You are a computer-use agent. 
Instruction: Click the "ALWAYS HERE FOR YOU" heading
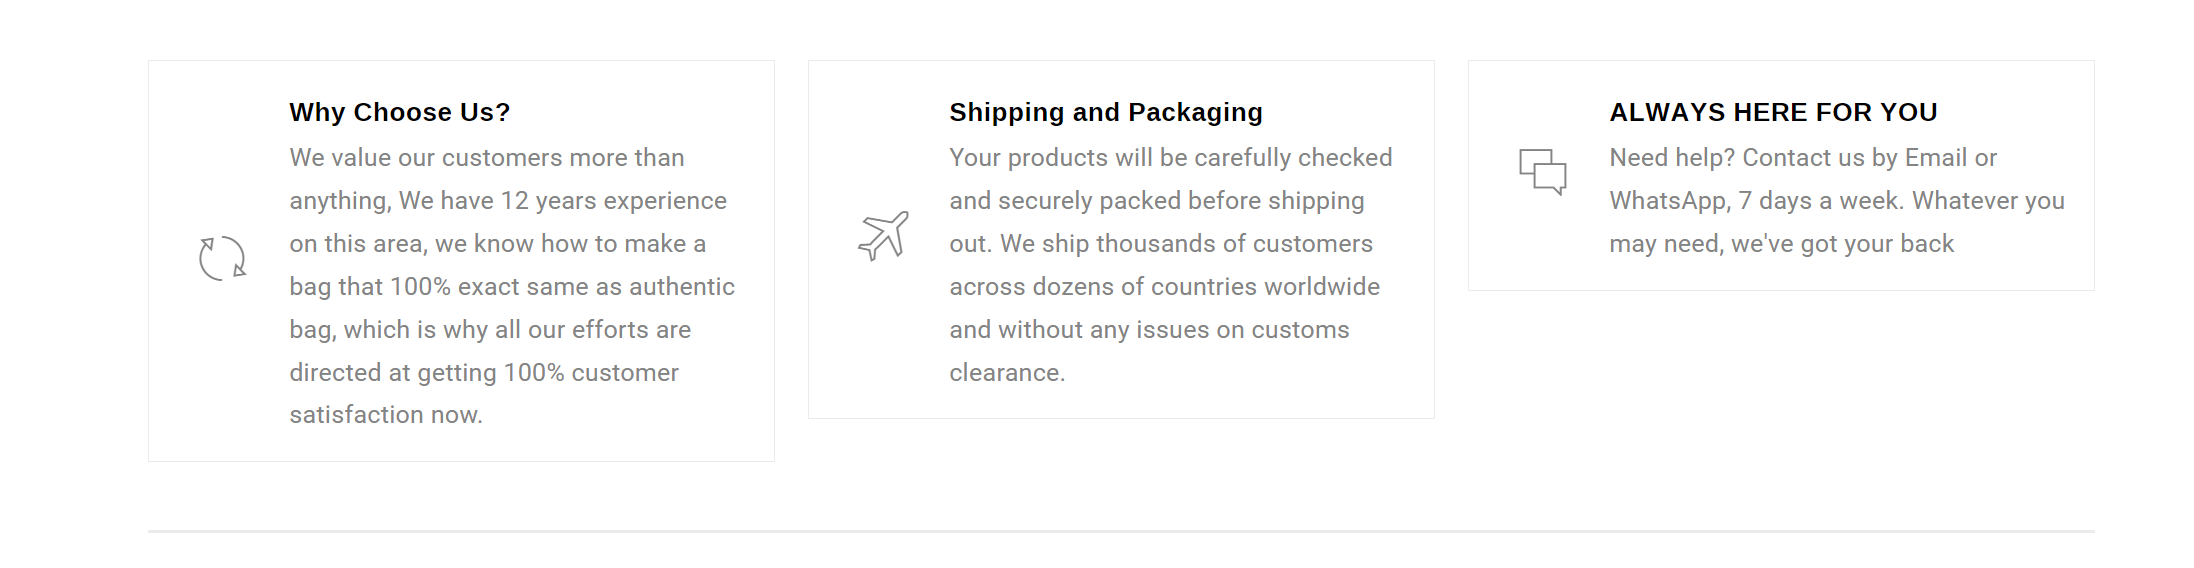(1773, 112)
